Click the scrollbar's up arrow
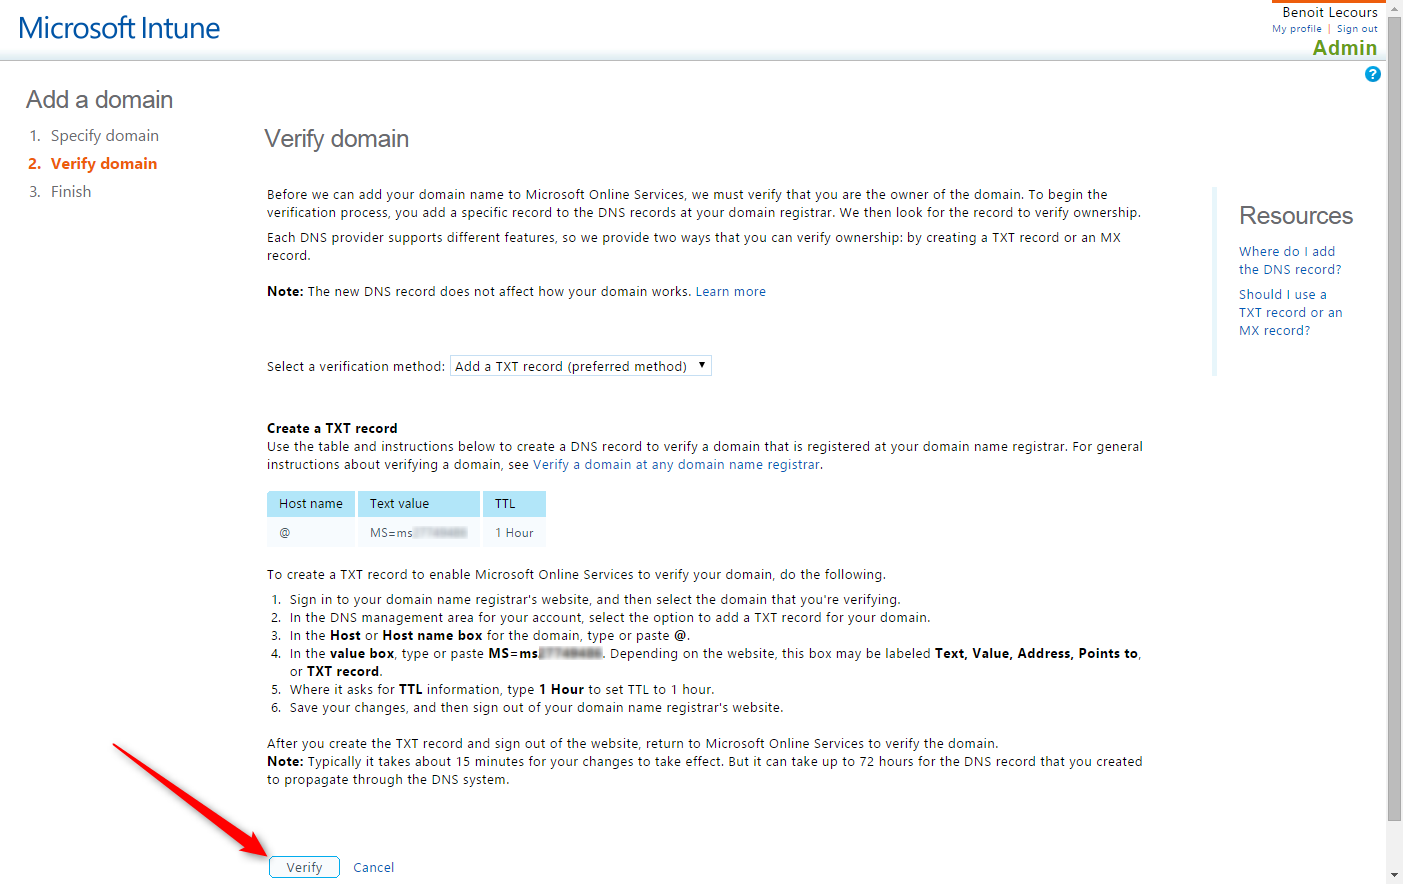Image resolution: width=1403 pixels, height=884 pixels. point(1394,8)
